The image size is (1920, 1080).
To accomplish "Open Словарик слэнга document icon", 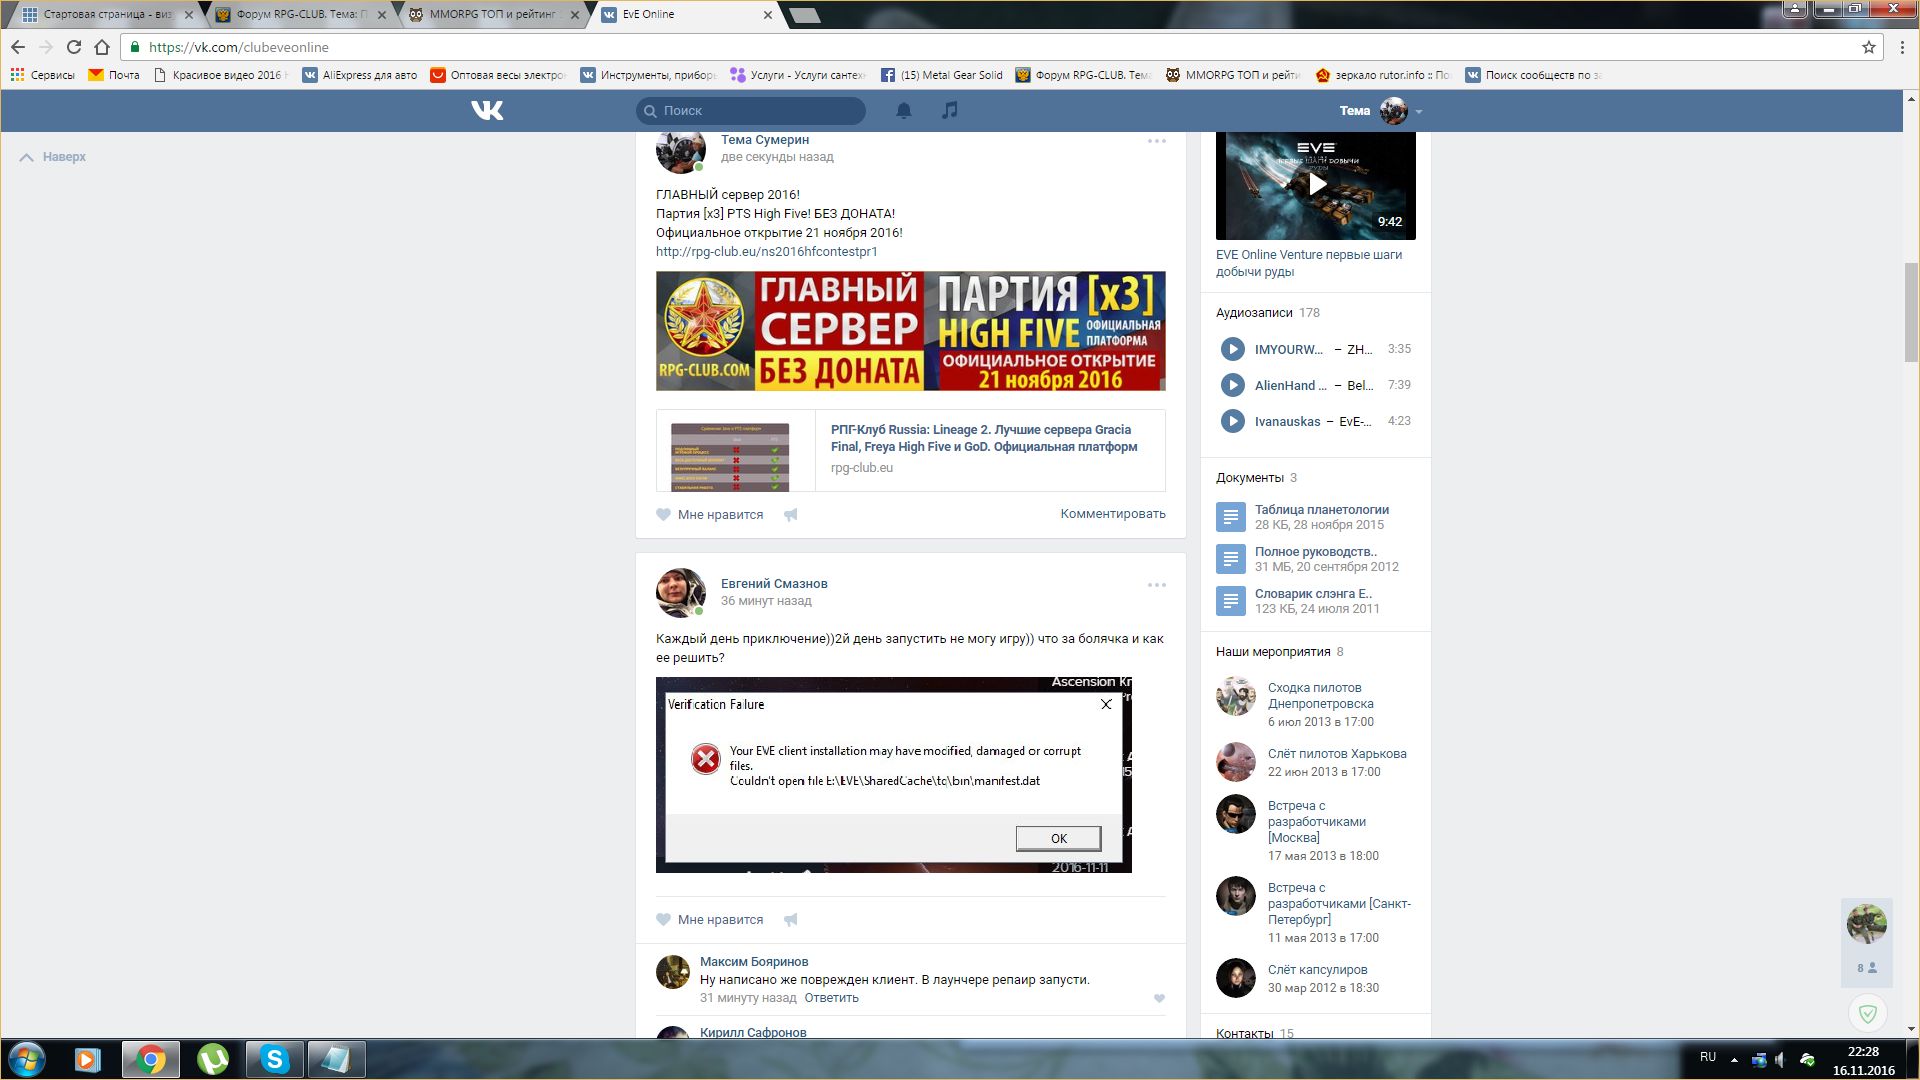I will click(1231, 601).
